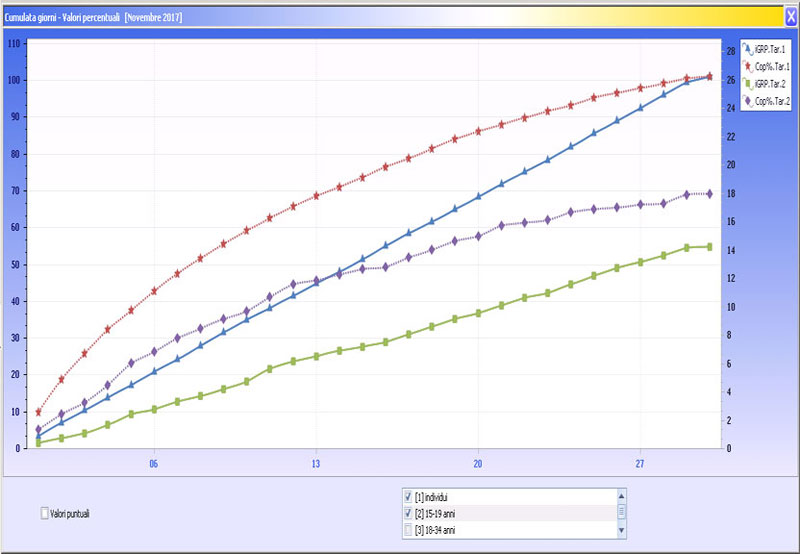
Task: Uncheck the [2] 15-19 anni checkbox
Action: pyautogui.click(x=407, y=512)
